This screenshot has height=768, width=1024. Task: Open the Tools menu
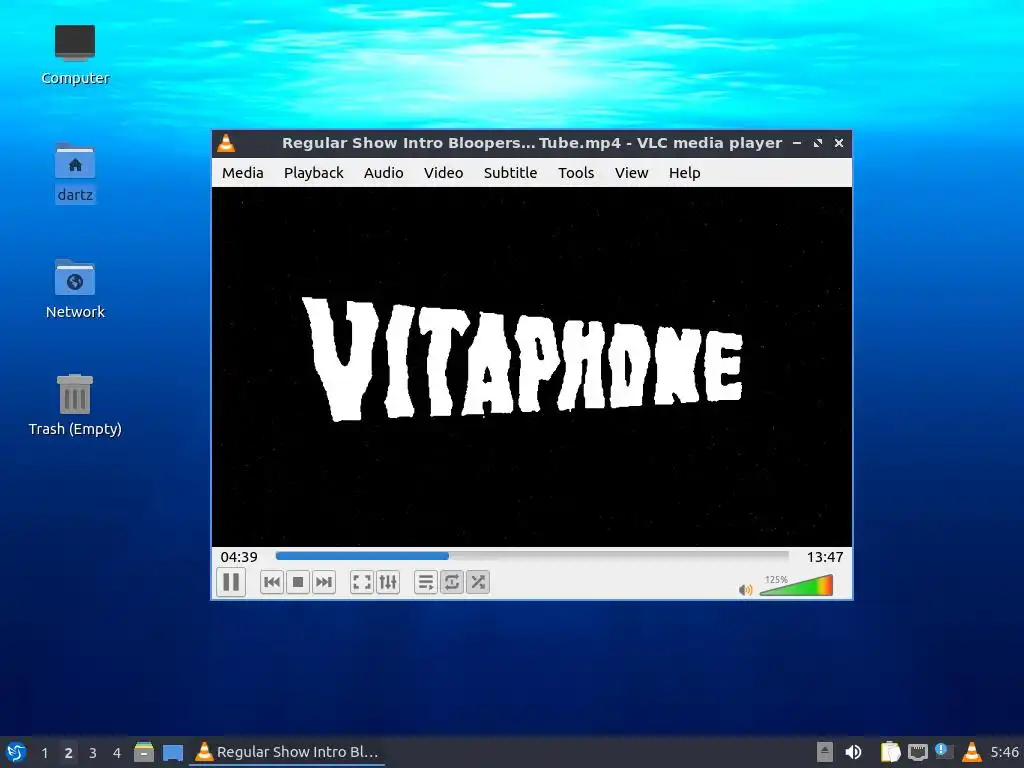pyautogui.click(x=576, y=173)
